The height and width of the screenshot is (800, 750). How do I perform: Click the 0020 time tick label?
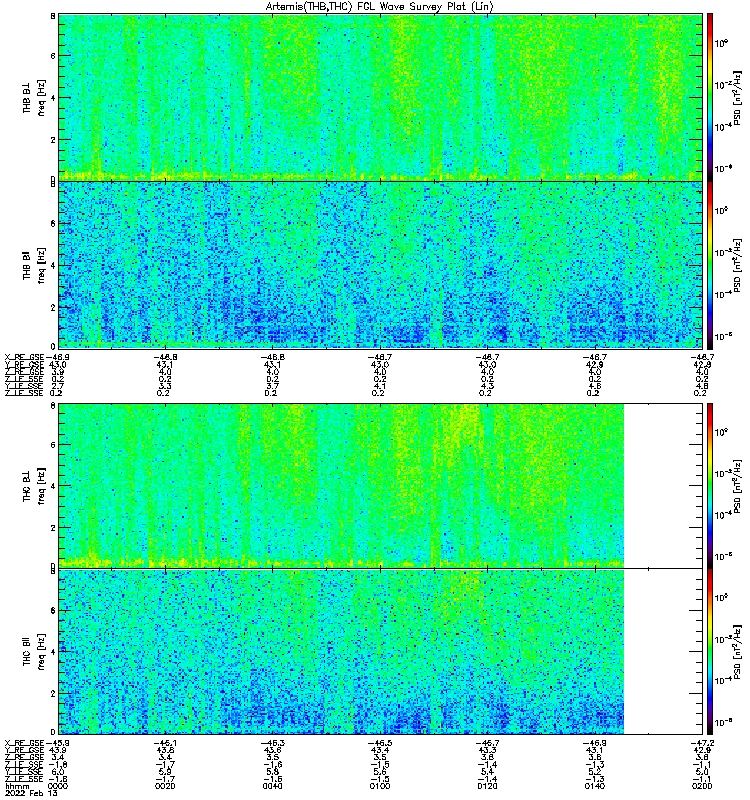(165, 786)
